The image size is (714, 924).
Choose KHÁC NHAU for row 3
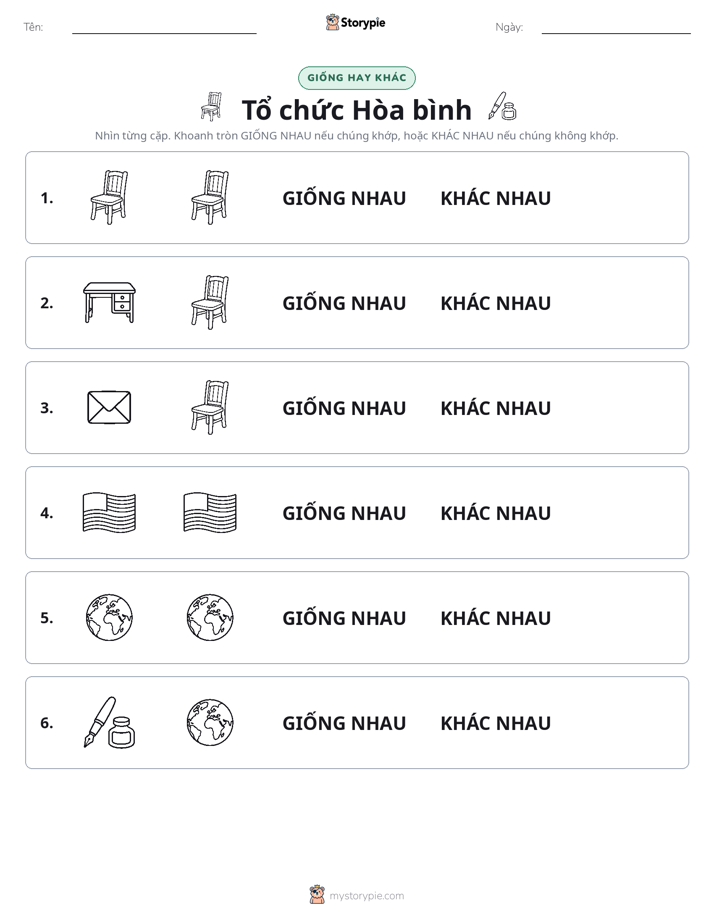click(x=495, y=408)
